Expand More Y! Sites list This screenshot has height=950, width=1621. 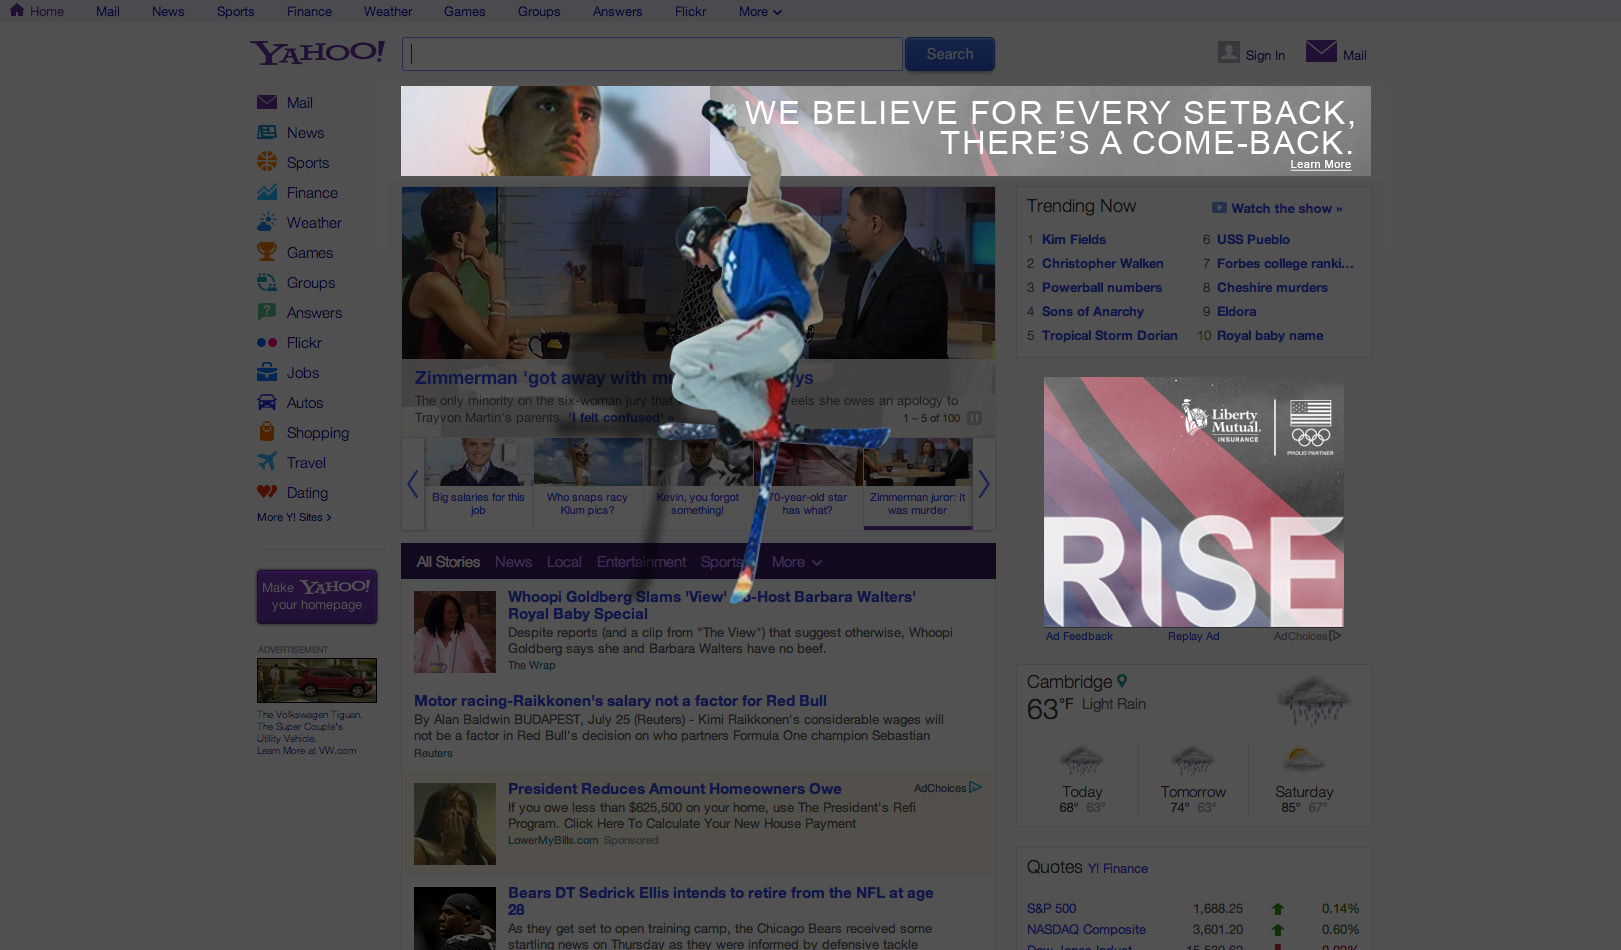[293, 517]
